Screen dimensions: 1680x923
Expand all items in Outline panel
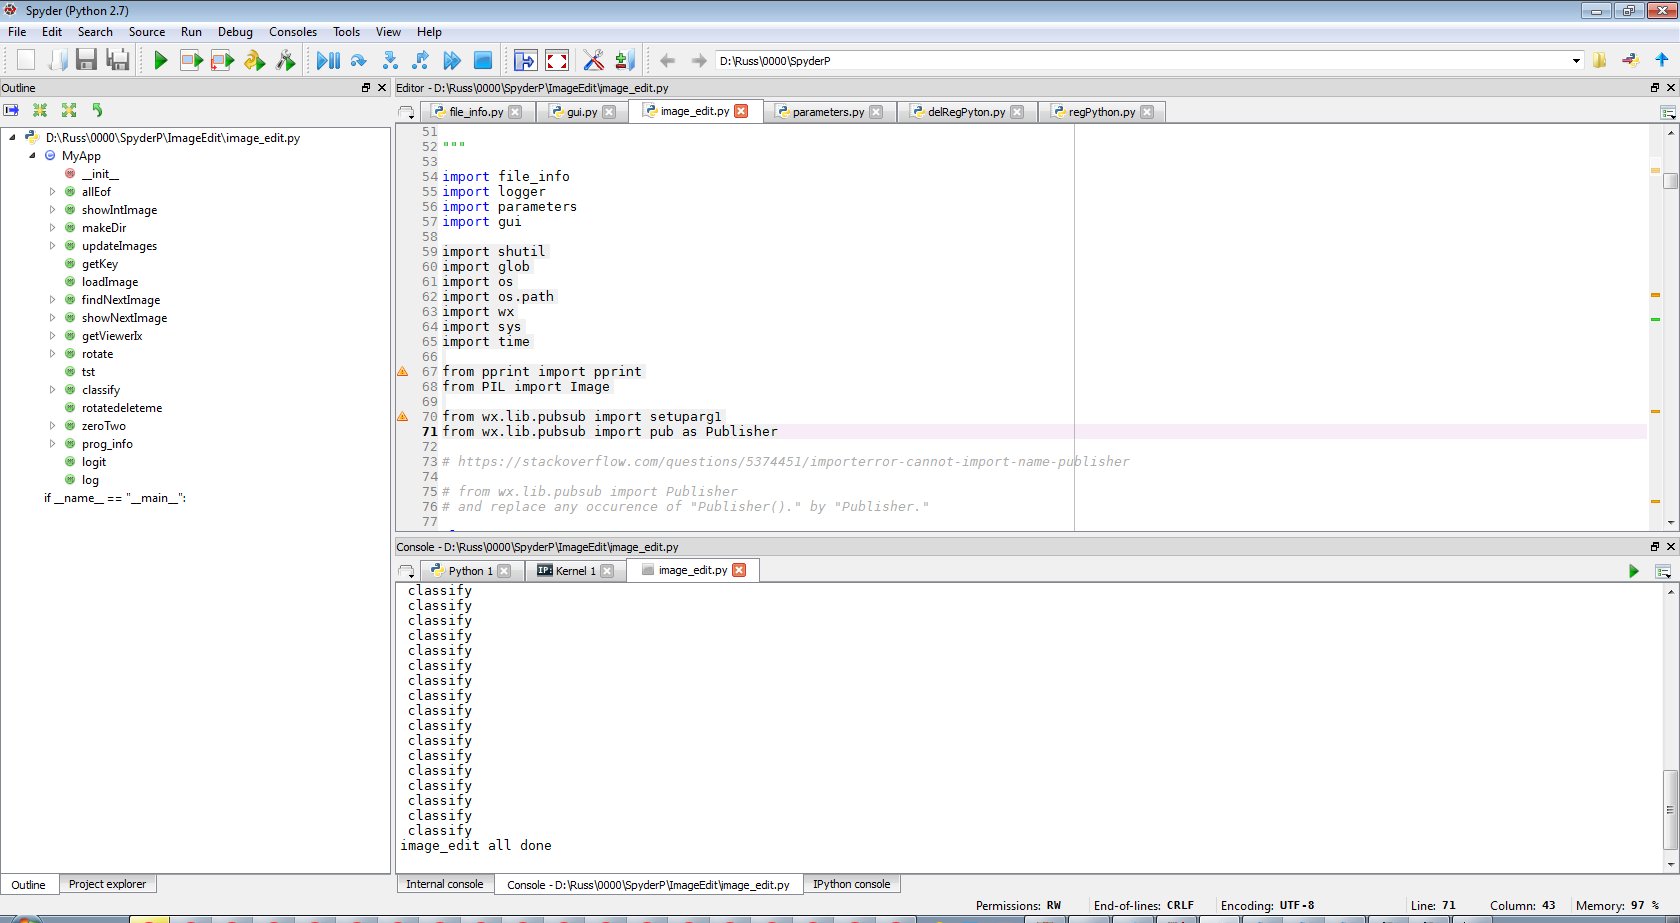[x=69, y=110]
